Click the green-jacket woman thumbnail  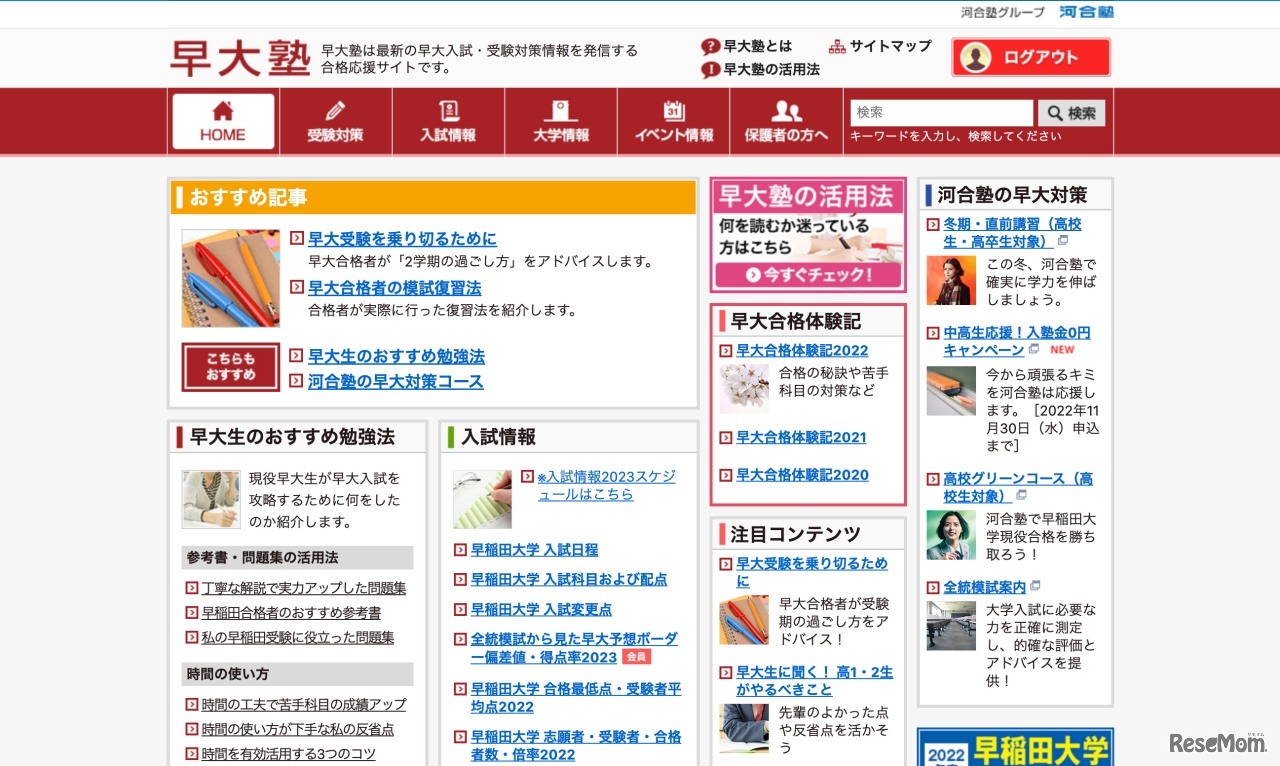pos(951,535)
